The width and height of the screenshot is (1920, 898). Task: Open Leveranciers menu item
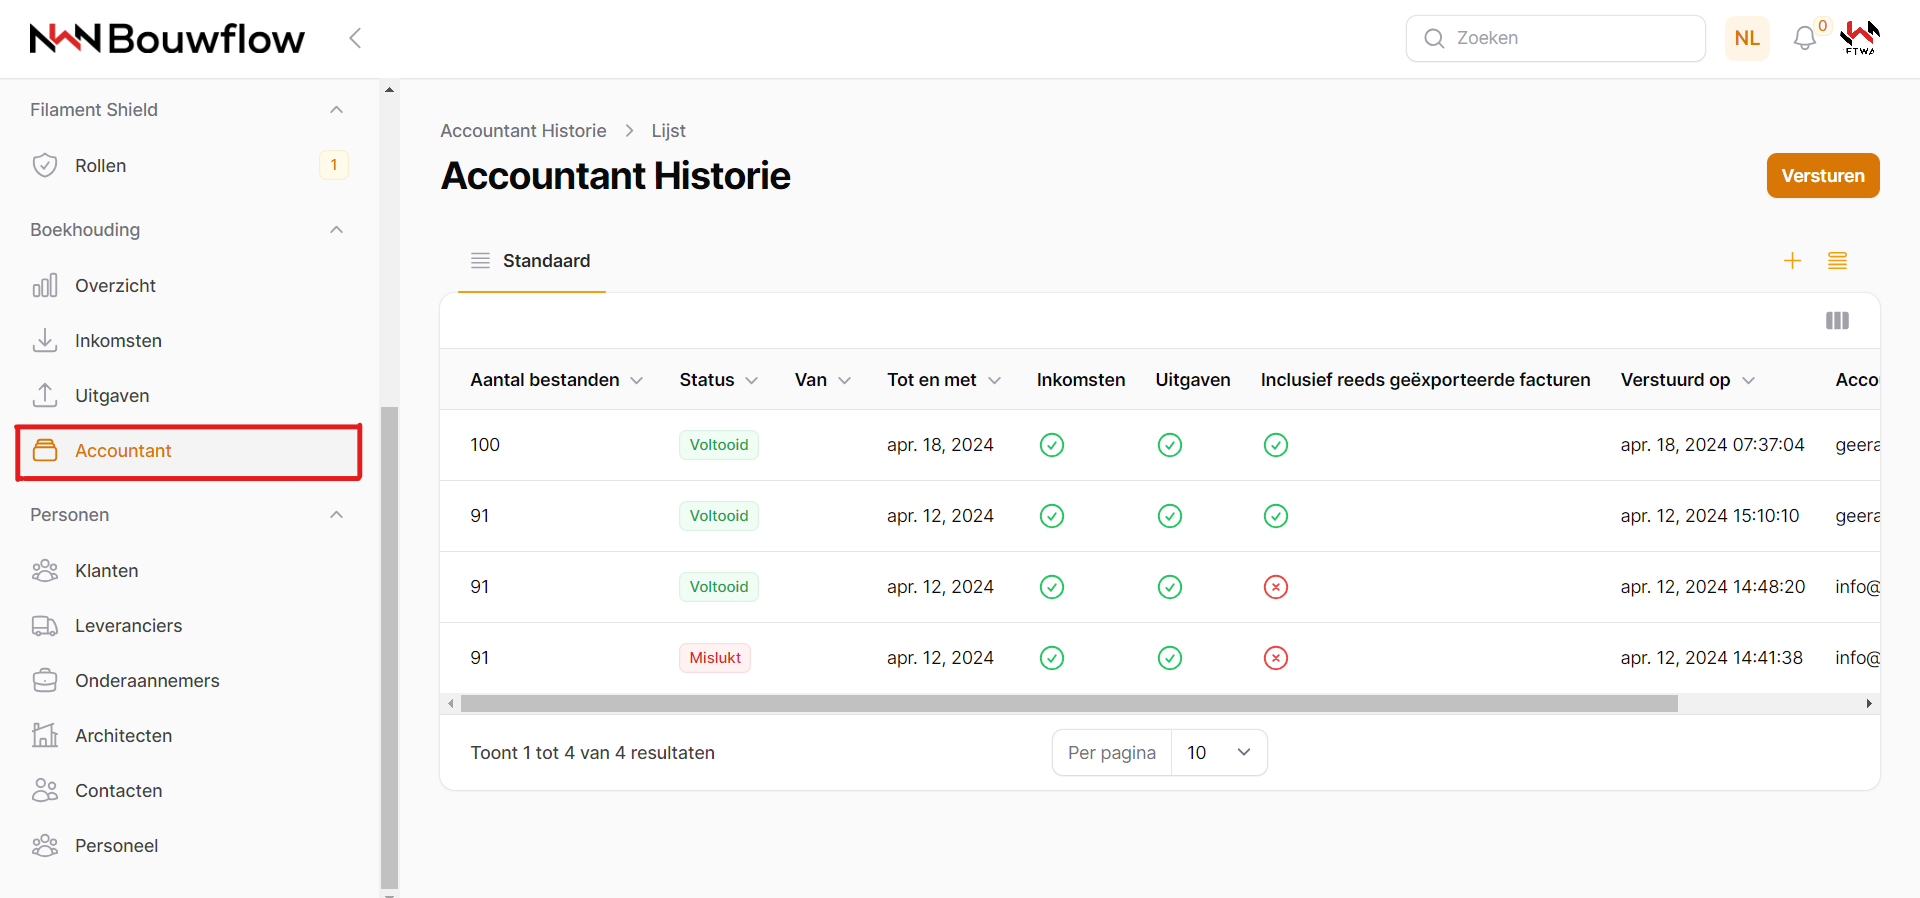128,626
